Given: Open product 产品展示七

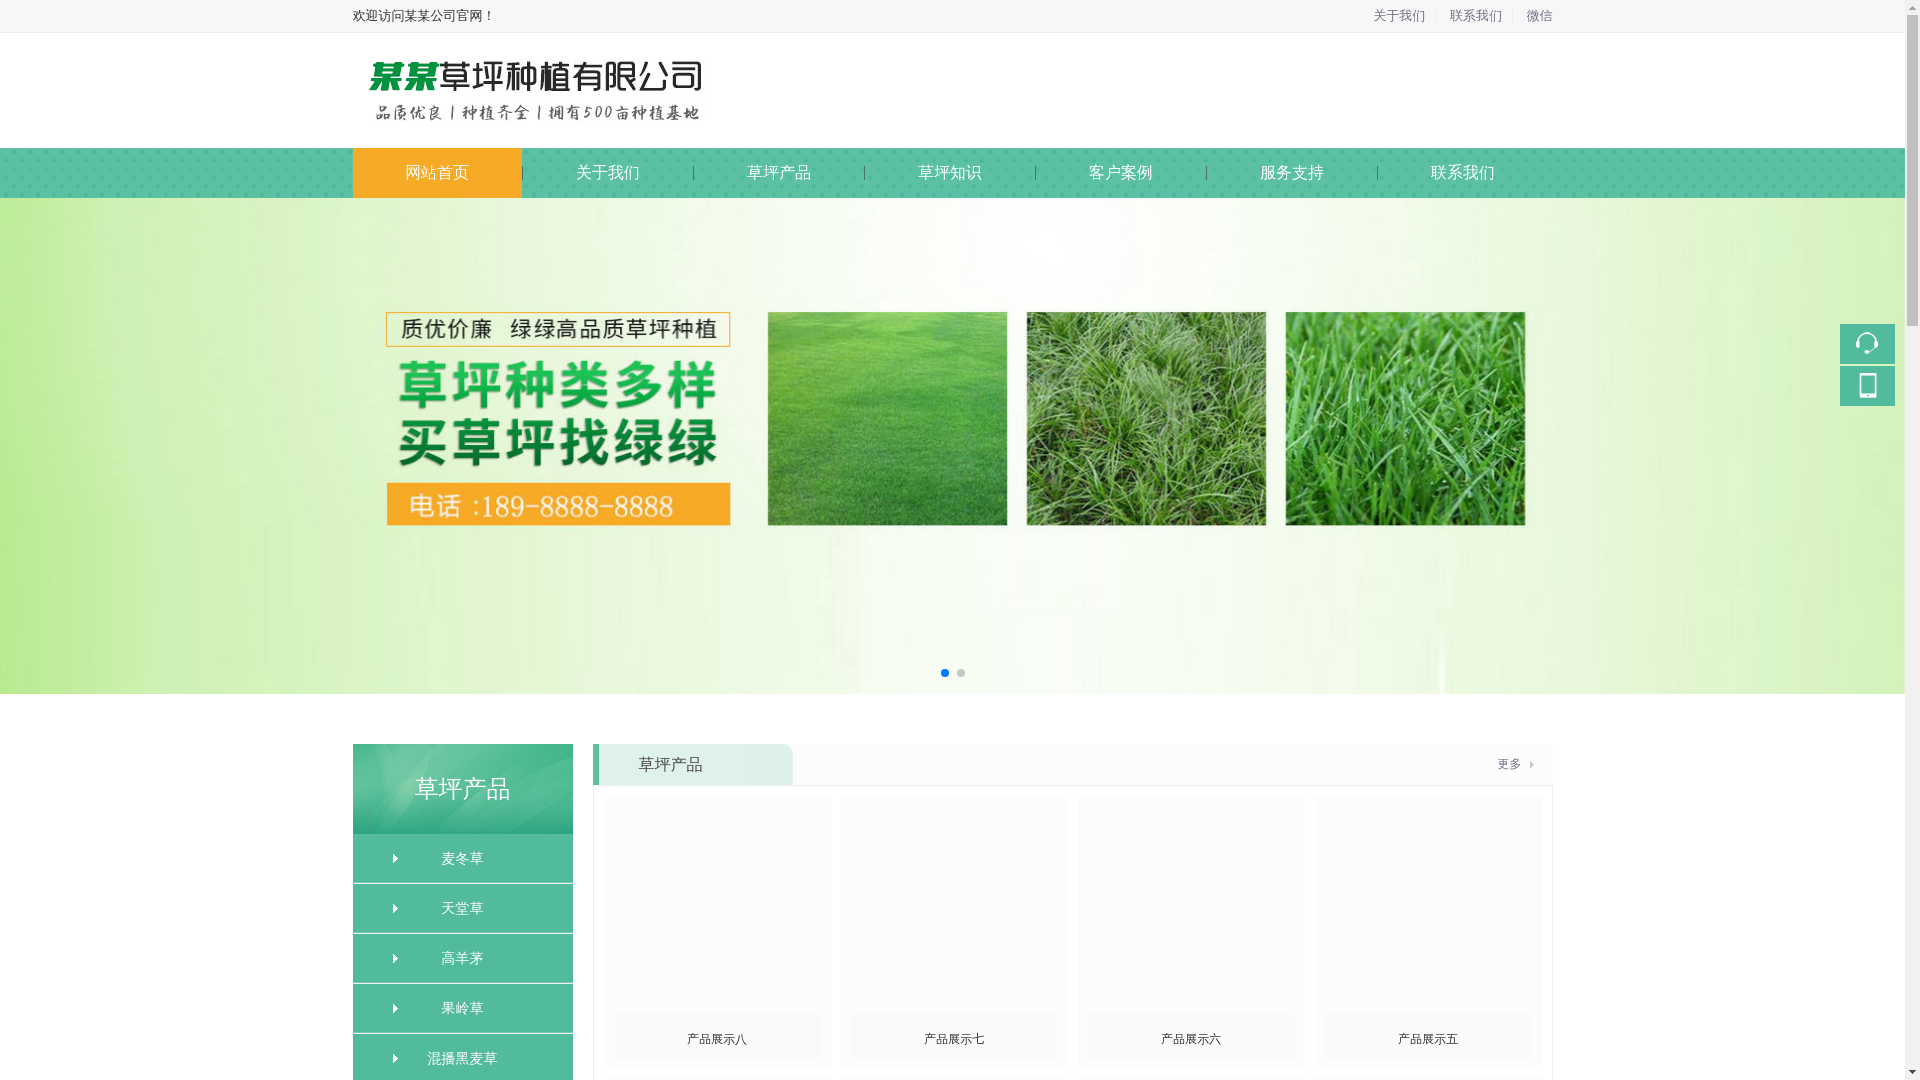Looking at the screenshot, I should click(954, 1039).
